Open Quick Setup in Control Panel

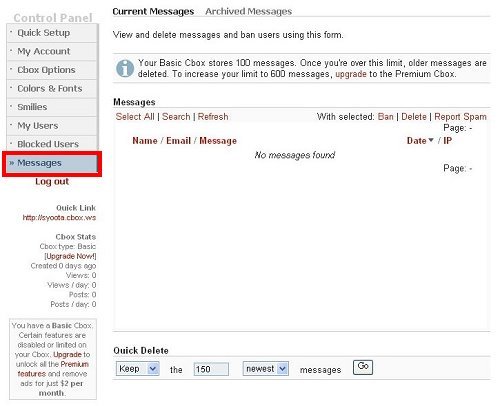(52, 33)
